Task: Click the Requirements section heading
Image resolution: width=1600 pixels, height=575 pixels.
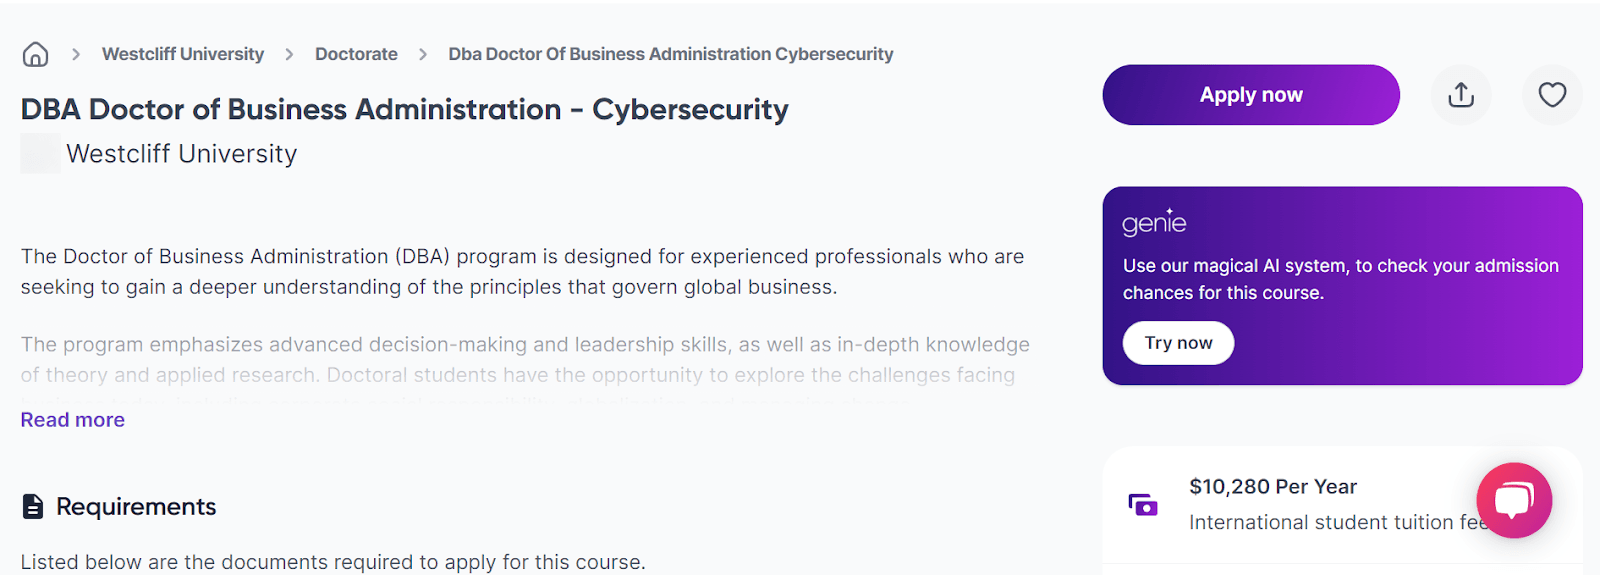Action: (136, 507)
